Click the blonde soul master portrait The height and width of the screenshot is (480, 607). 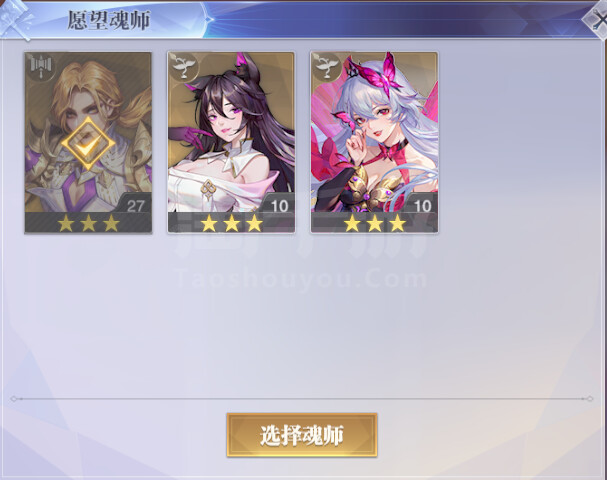click(x=88, y=142)
